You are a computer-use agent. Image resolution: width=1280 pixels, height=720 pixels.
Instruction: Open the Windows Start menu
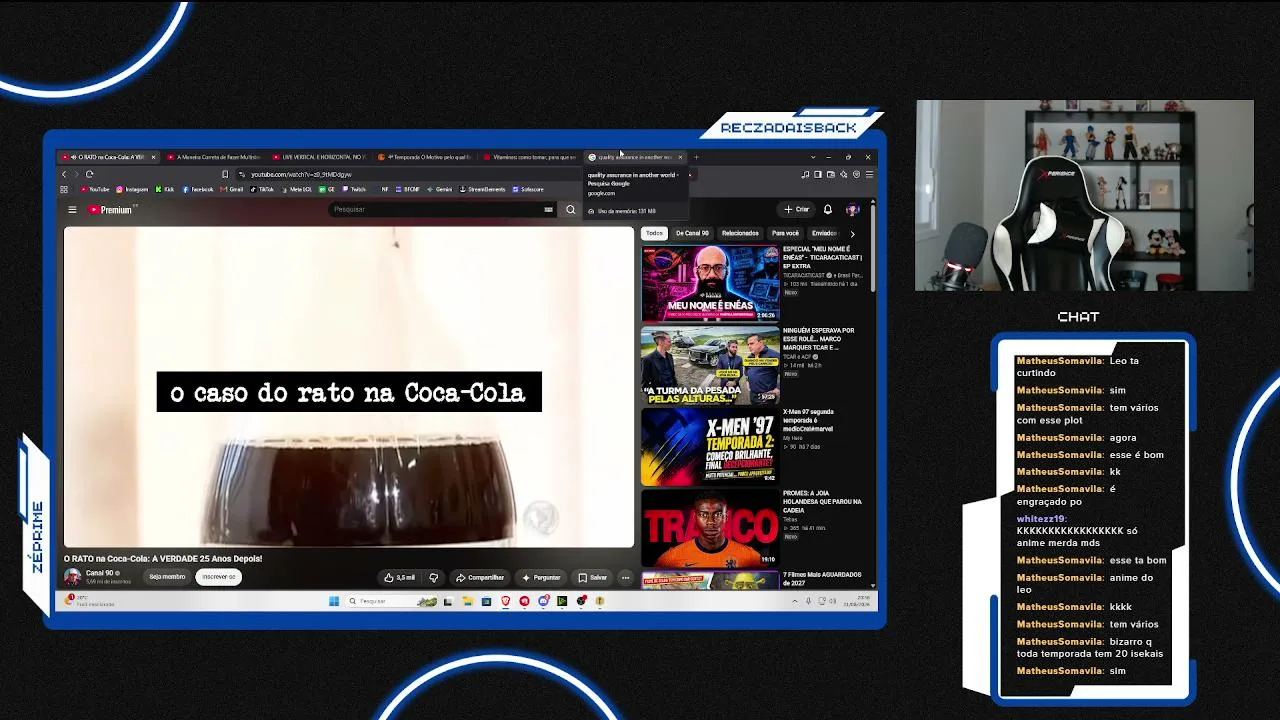(x=334, y=601)
